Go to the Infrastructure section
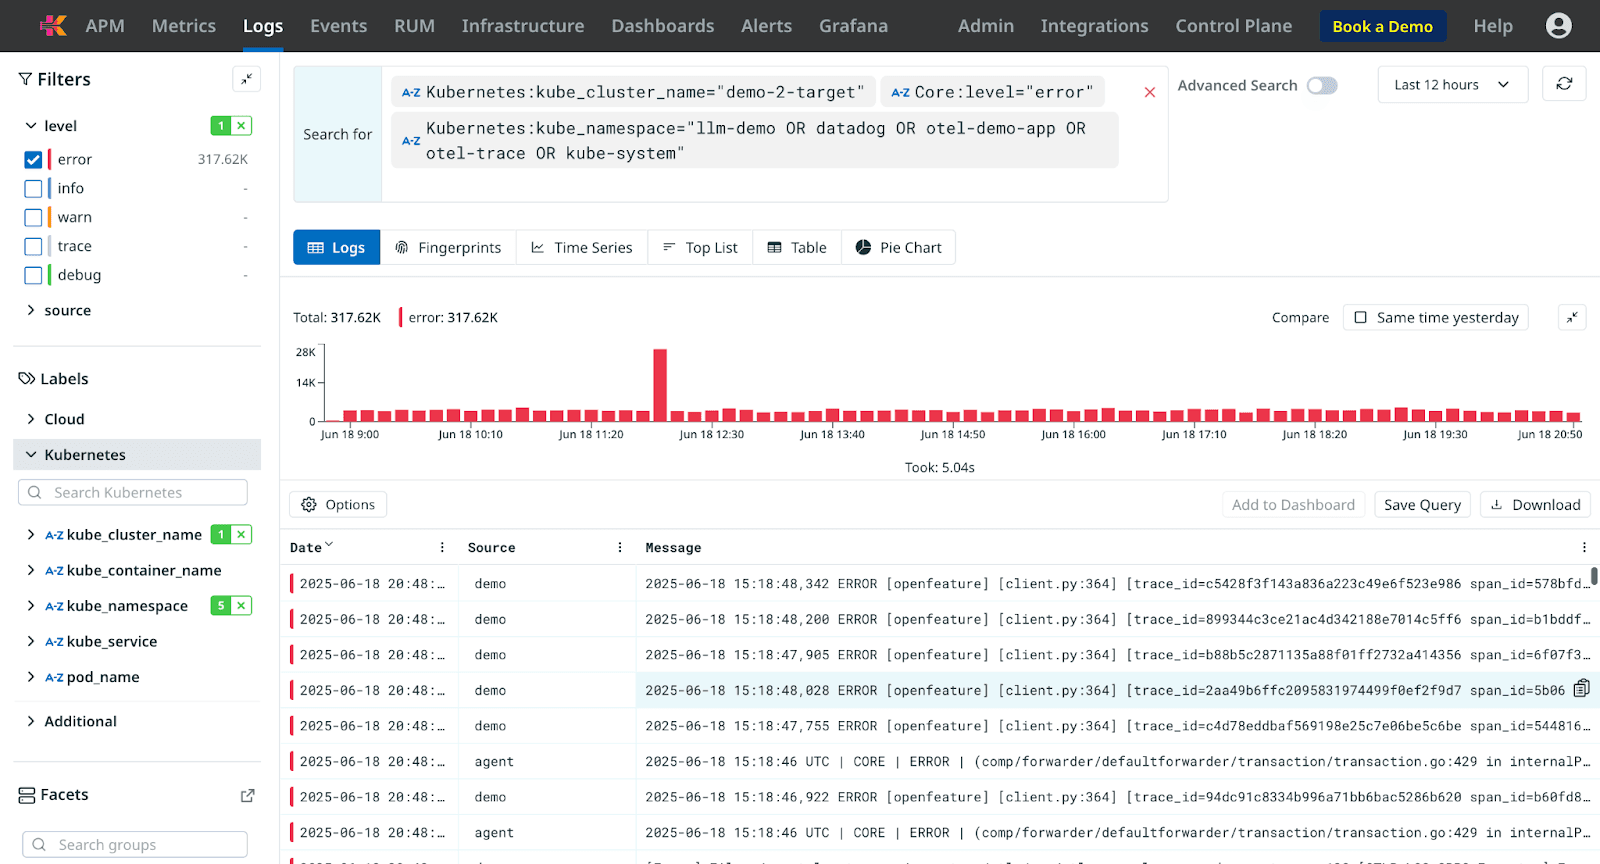The width and height of the screenshot is (1600, 864). click(523, 26)
